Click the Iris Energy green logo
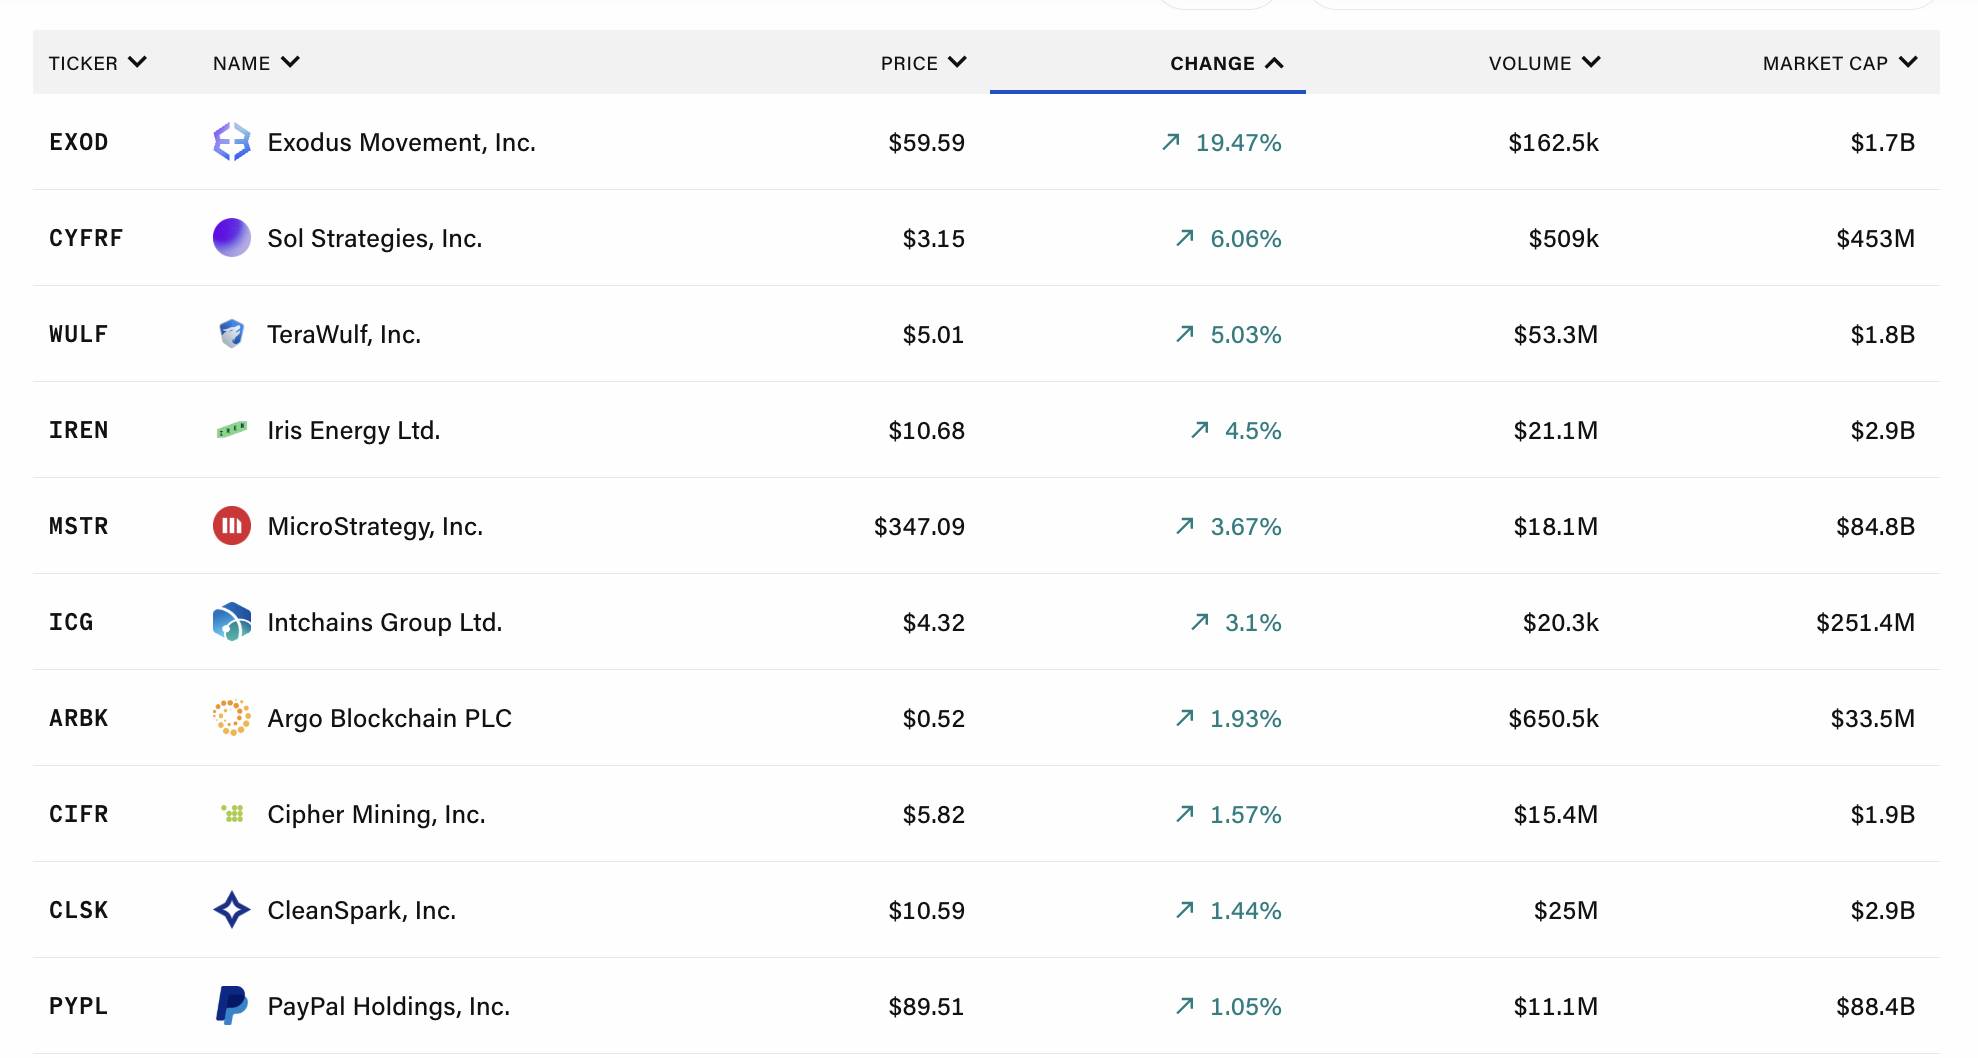This screenshot has width=1978, height=1058. pos(232,430)
